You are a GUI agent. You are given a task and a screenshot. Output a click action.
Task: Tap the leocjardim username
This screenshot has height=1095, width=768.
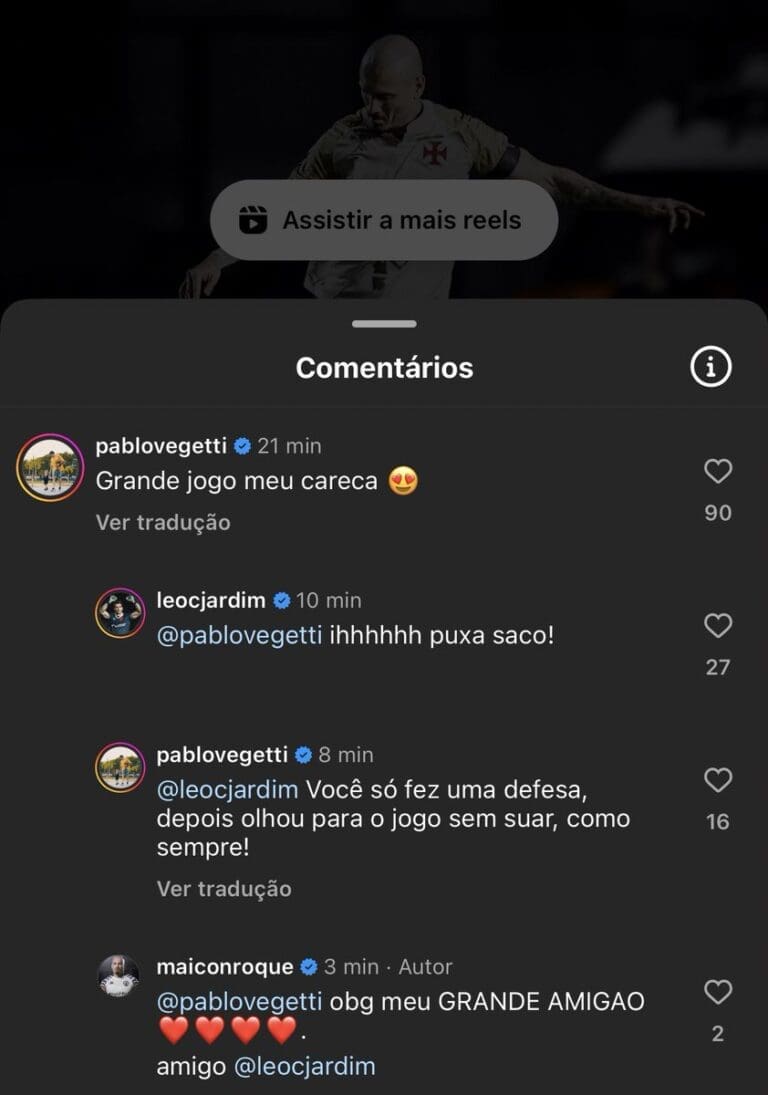coord(211,600)
